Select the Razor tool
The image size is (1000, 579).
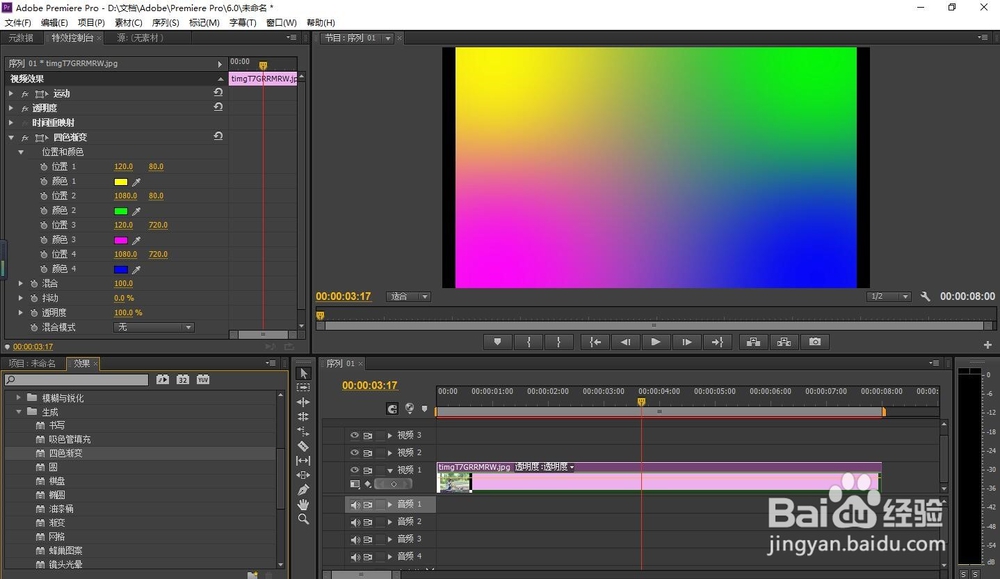click(x=304, y=446)
